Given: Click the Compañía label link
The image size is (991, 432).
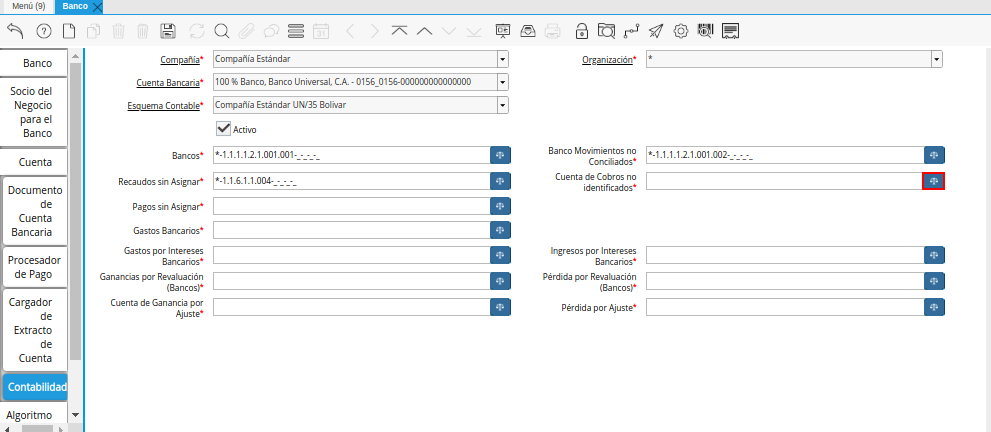Looking at the screenshot, I should [180, 59].
